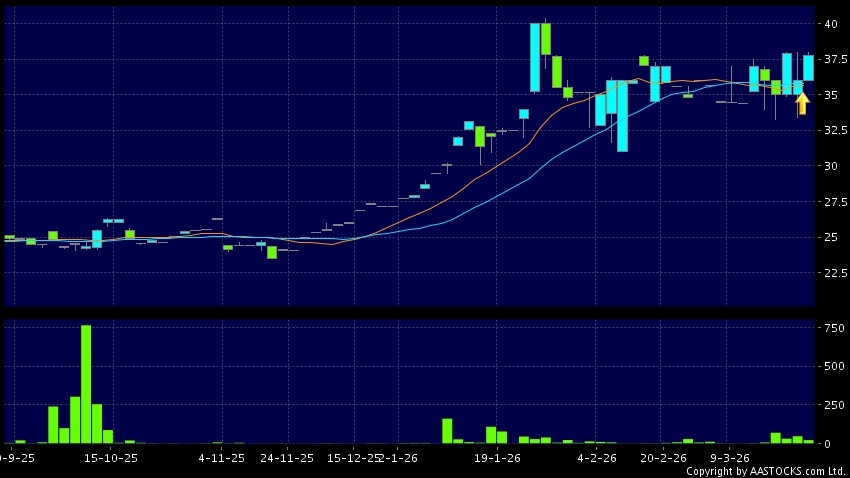Click the 15-10-25 date label
This screenshot has width=850, height=478.
[111, 458]
